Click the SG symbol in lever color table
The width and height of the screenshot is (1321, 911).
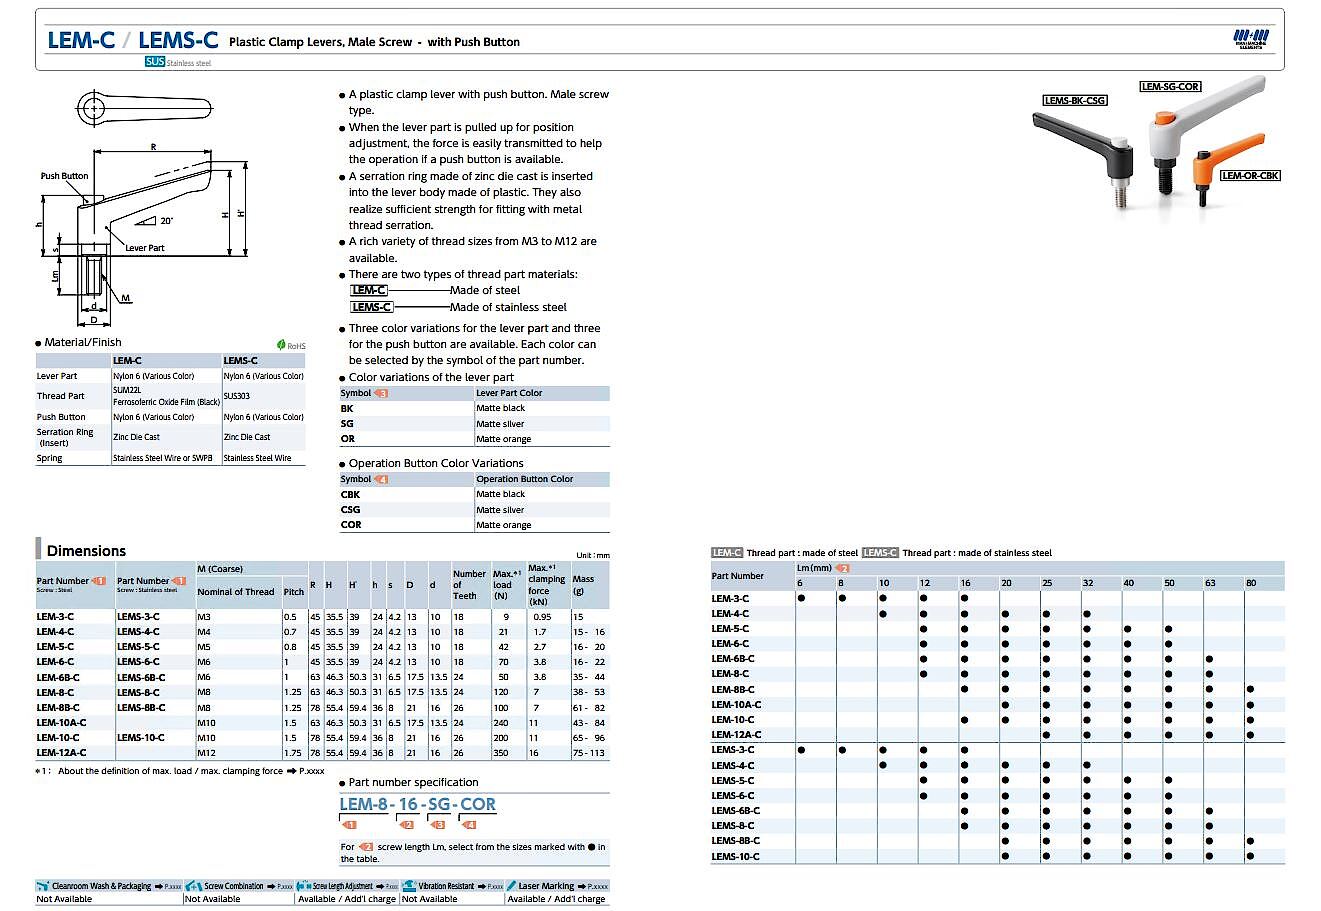(347, 424)
